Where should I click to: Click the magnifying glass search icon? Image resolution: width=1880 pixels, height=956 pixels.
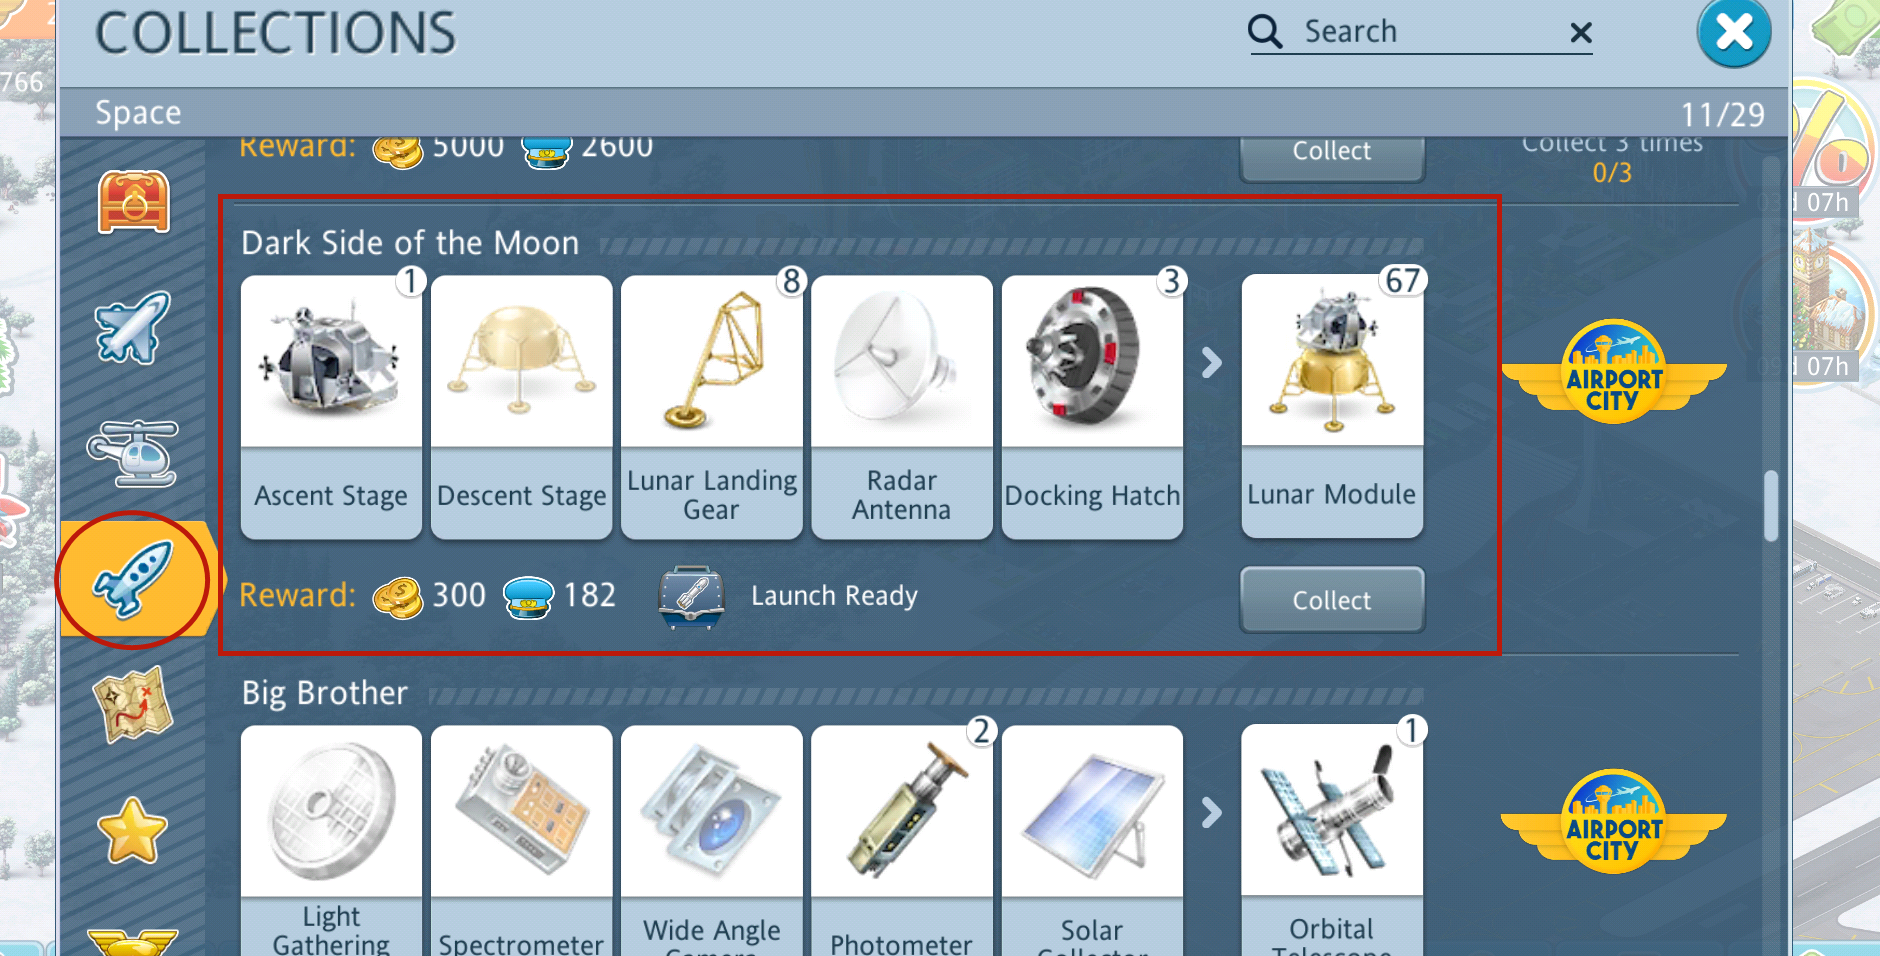point(1265,32)
